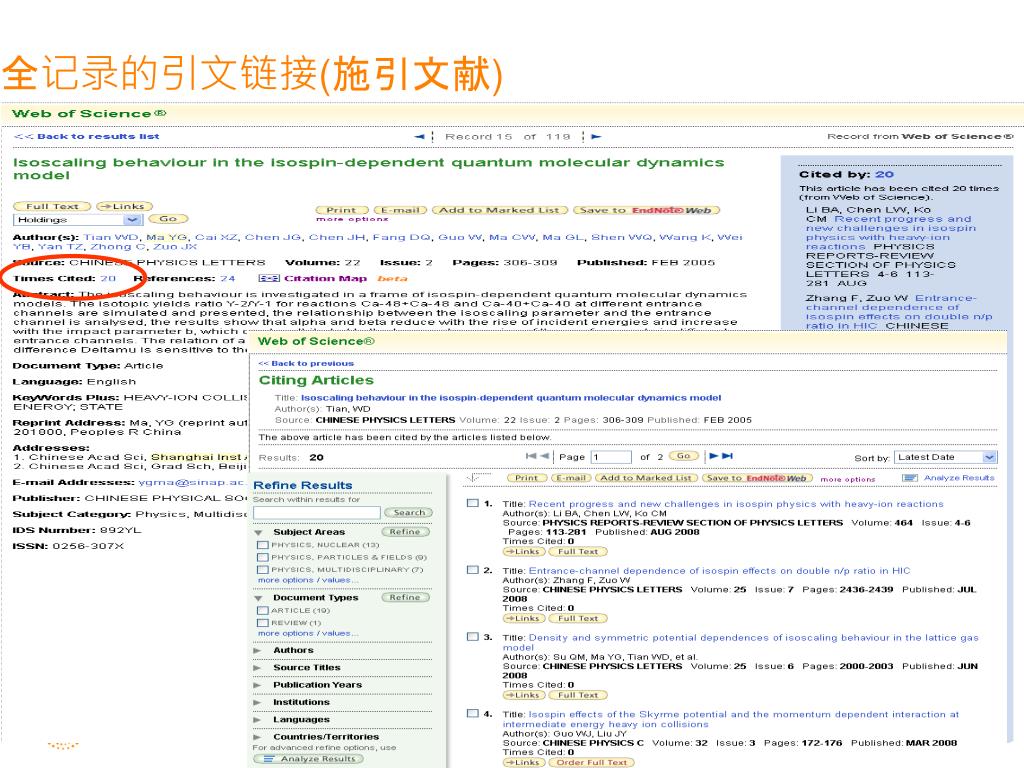Open References 24 link
Viewport: 1024px width, 768px height.
(227, 278)
